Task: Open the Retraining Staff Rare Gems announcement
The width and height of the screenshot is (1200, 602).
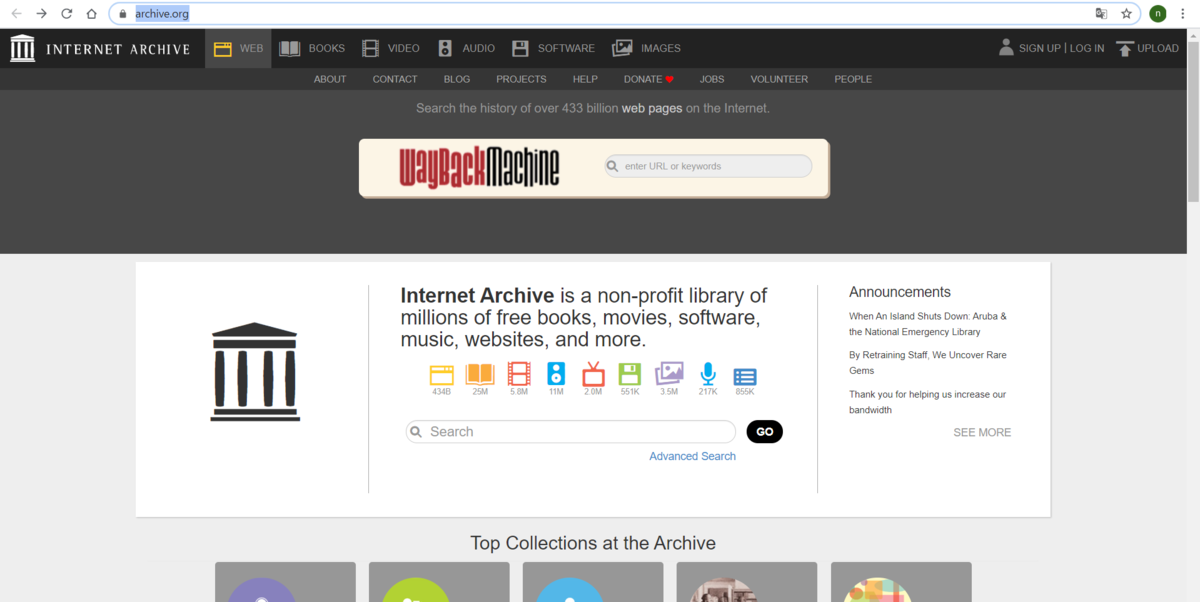Action: [x=928, y=363]
